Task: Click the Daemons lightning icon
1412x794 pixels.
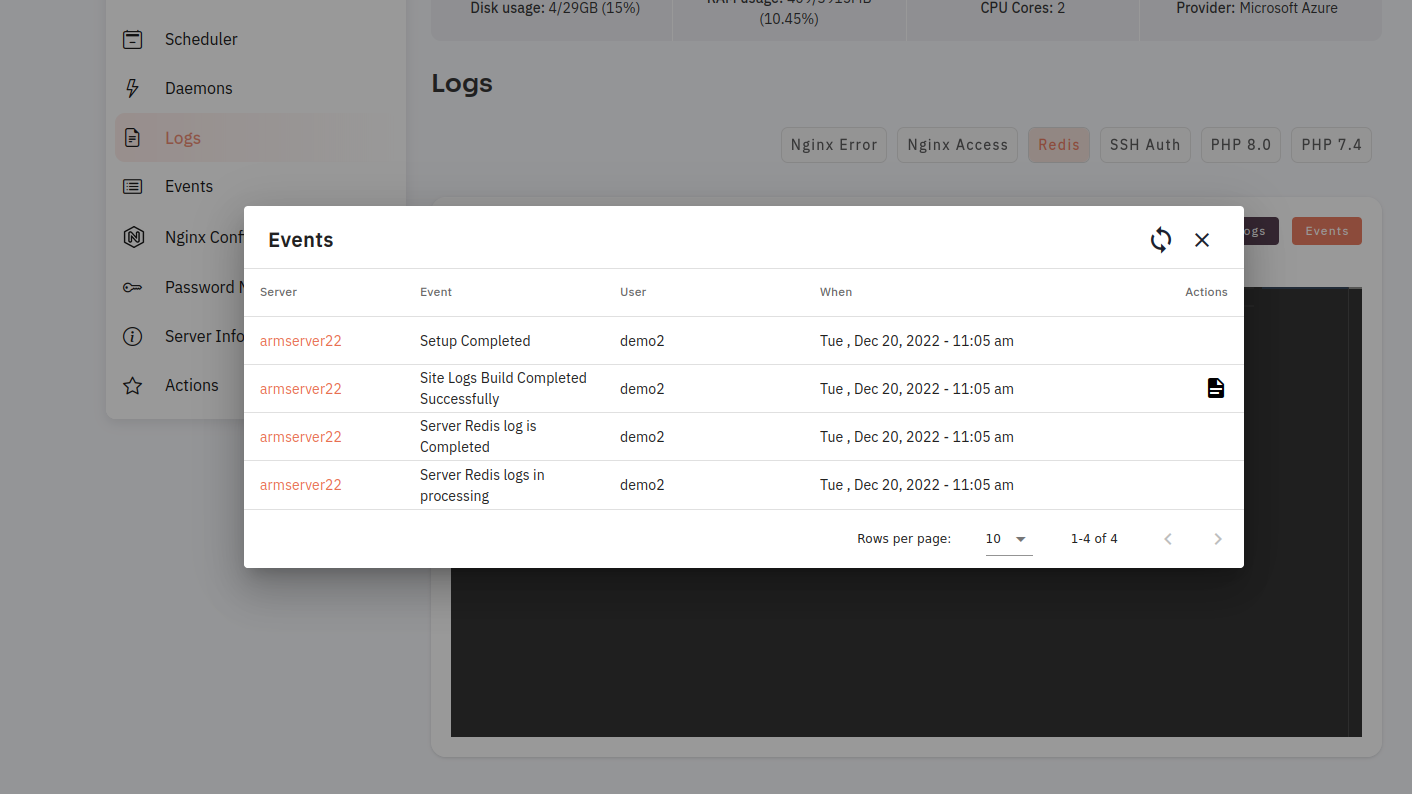Action: point(132,88)
